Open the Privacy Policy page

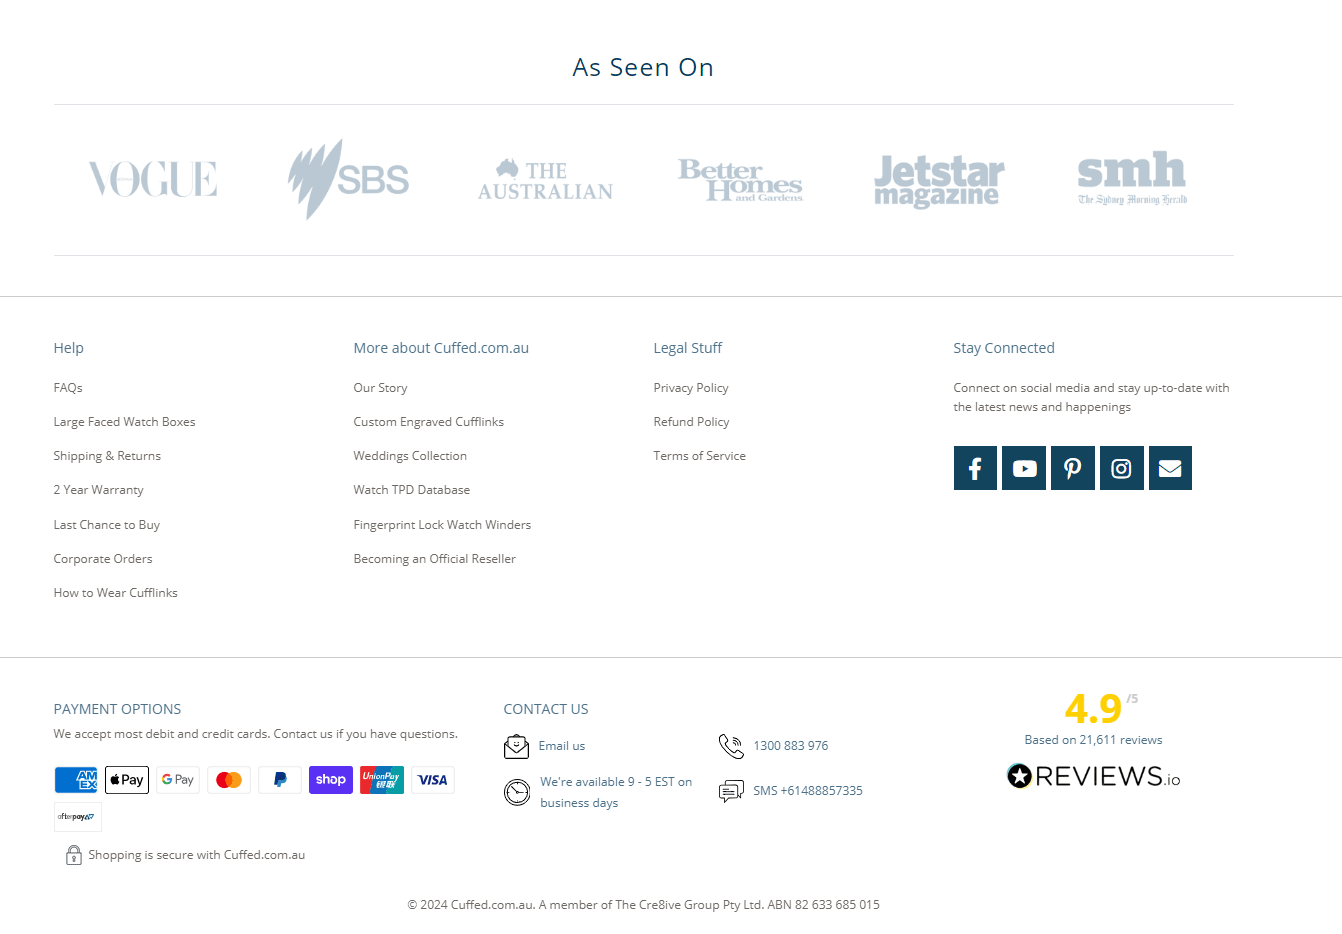[x=691, y=388]
